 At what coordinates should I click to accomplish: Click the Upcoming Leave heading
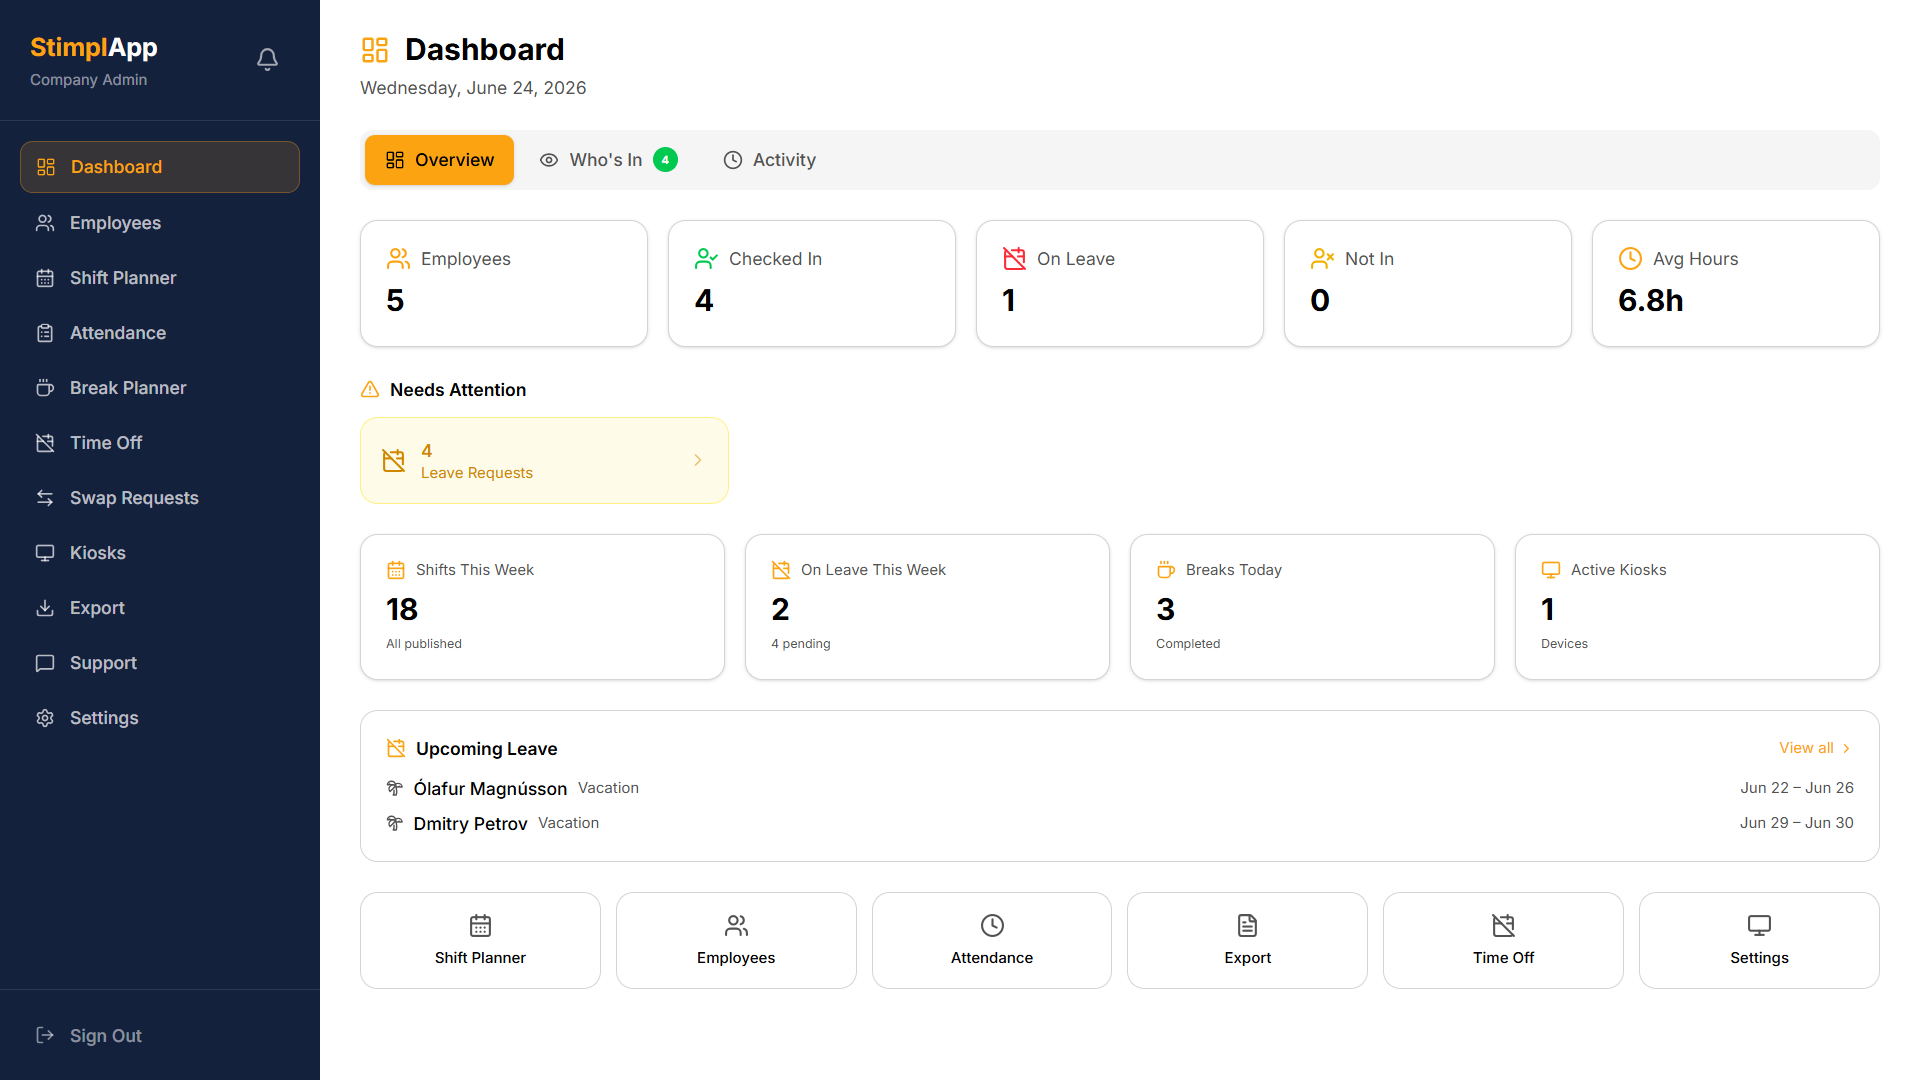click(x=486, y=749)
